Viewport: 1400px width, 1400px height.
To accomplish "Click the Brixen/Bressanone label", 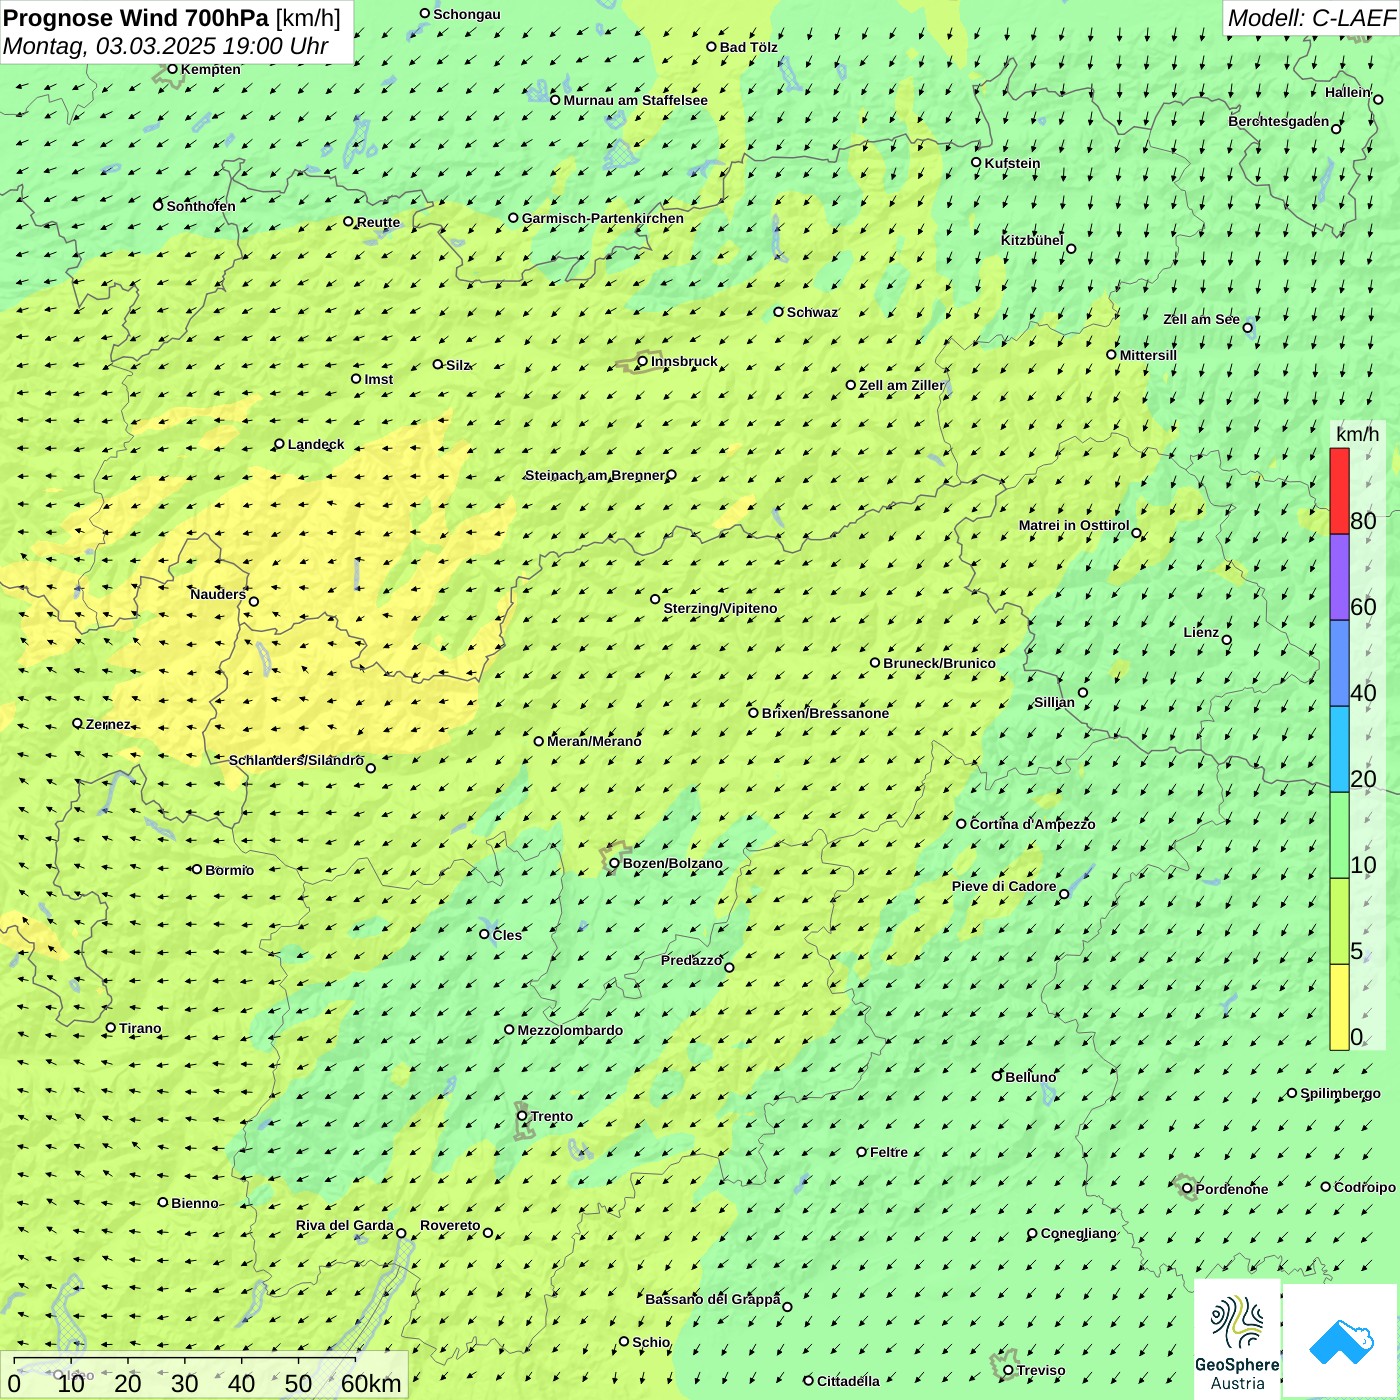I will point(825,713).
